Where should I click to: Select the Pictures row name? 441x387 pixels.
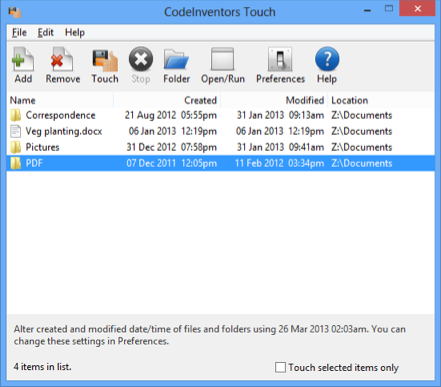coord(42,147)
